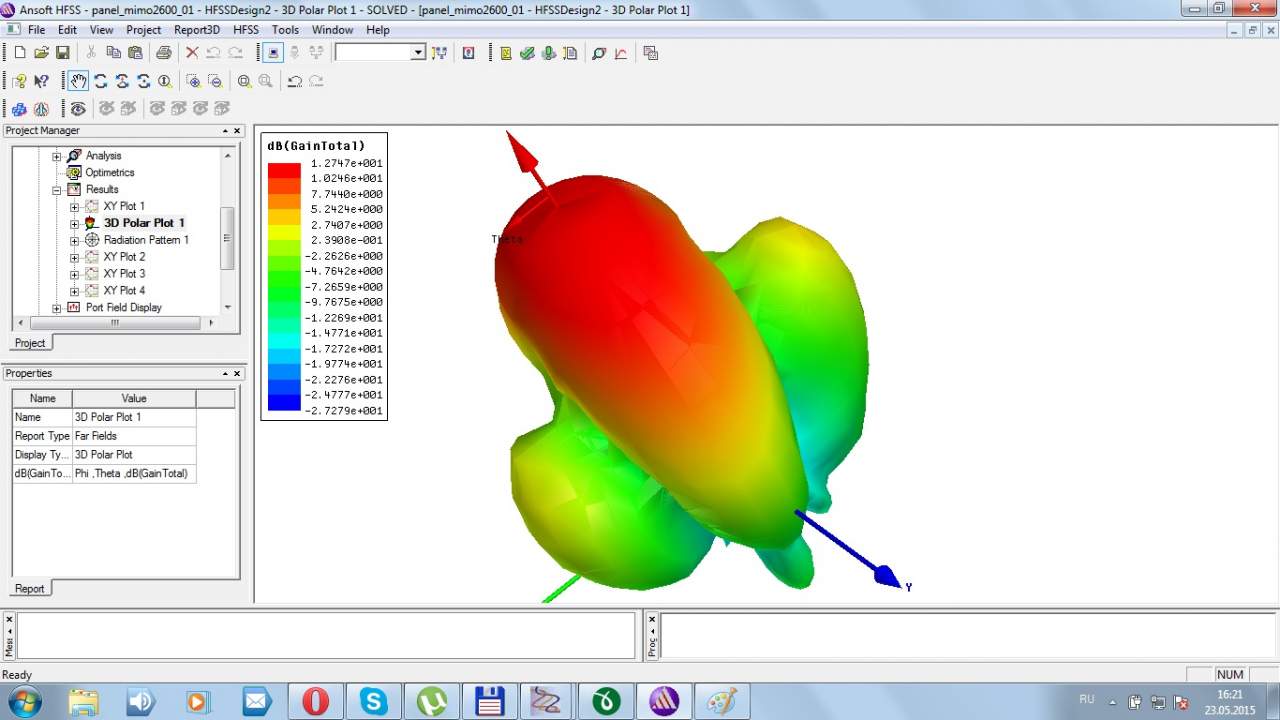This screenshot has width=1280, height=720.
Task: Open the mail envelope app in the taskbar
Action: click(257, 701)
